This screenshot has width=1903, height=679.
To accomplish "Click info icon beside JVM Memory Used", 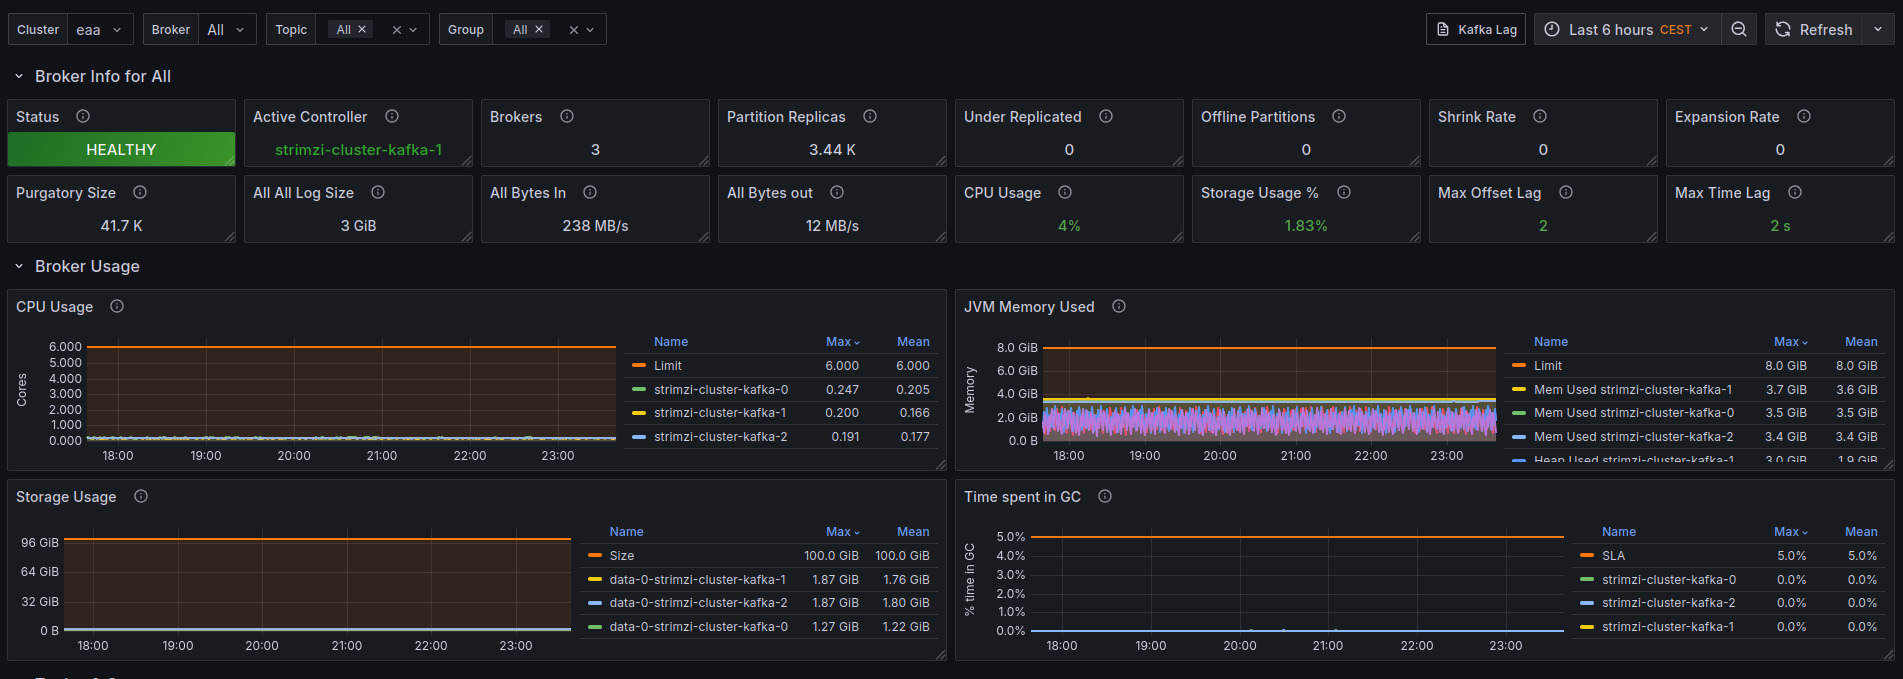I will (1119, 307).
